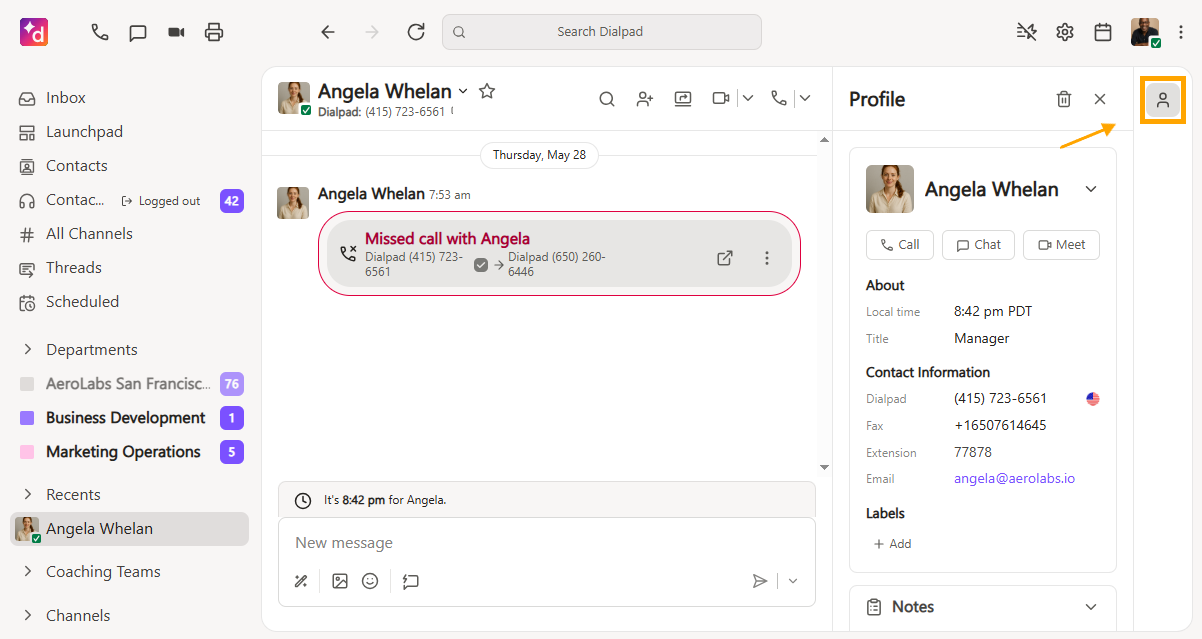Open missed call in new window icon
Viewport: 1202px width, 639px height.
(725, 258)
